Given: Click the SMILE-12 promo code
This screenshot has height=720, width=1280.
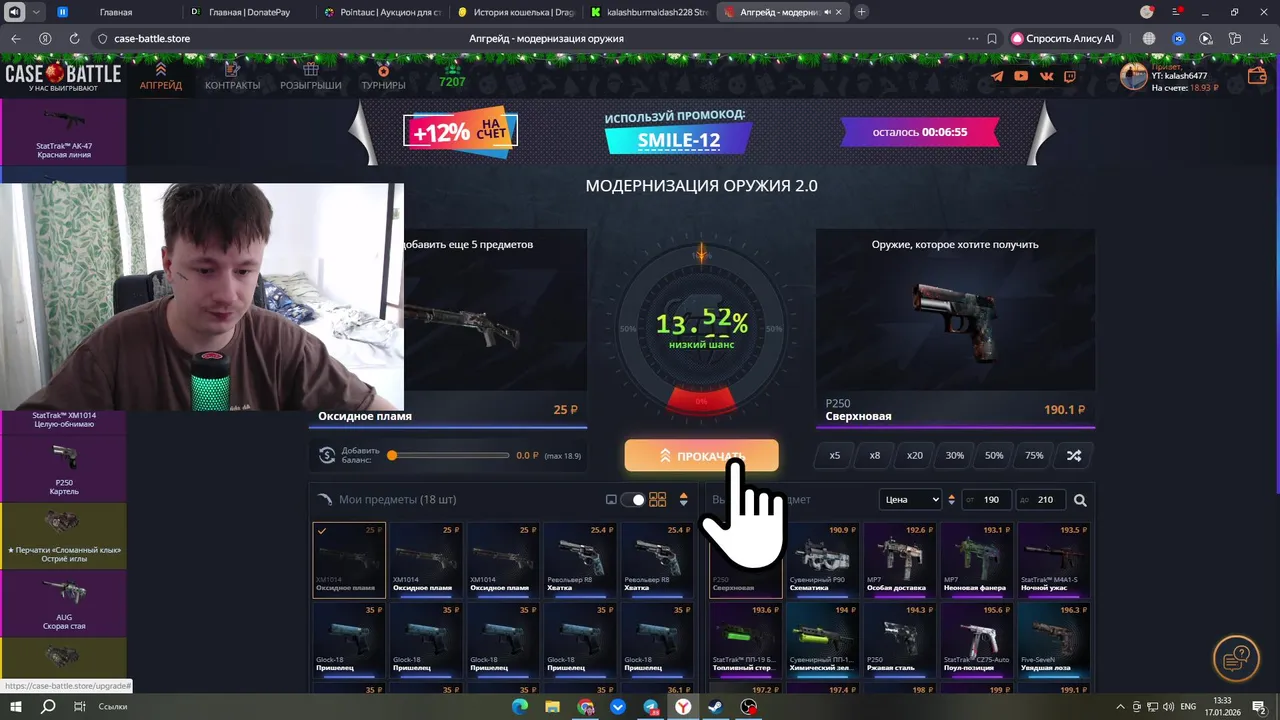Looking at the screenshot, I should click(679, 139).
